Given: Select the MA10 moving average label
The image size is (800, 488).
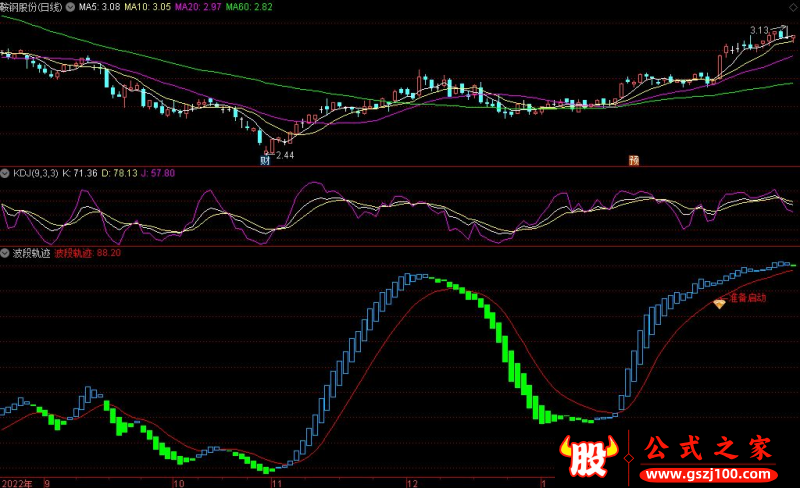Looking at the screenshot, I should (x=145, y=7).
